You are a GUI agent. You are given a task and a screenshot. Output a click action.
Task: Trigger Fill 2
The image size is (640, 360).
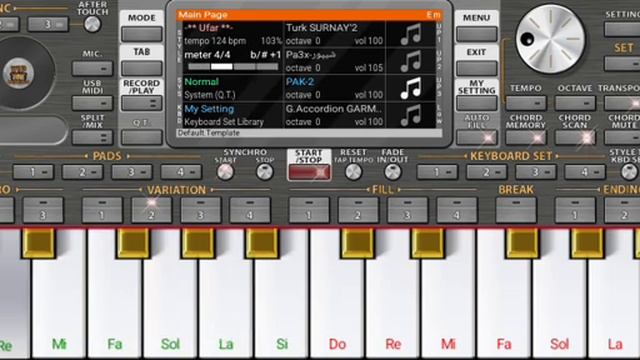point(358,210)
